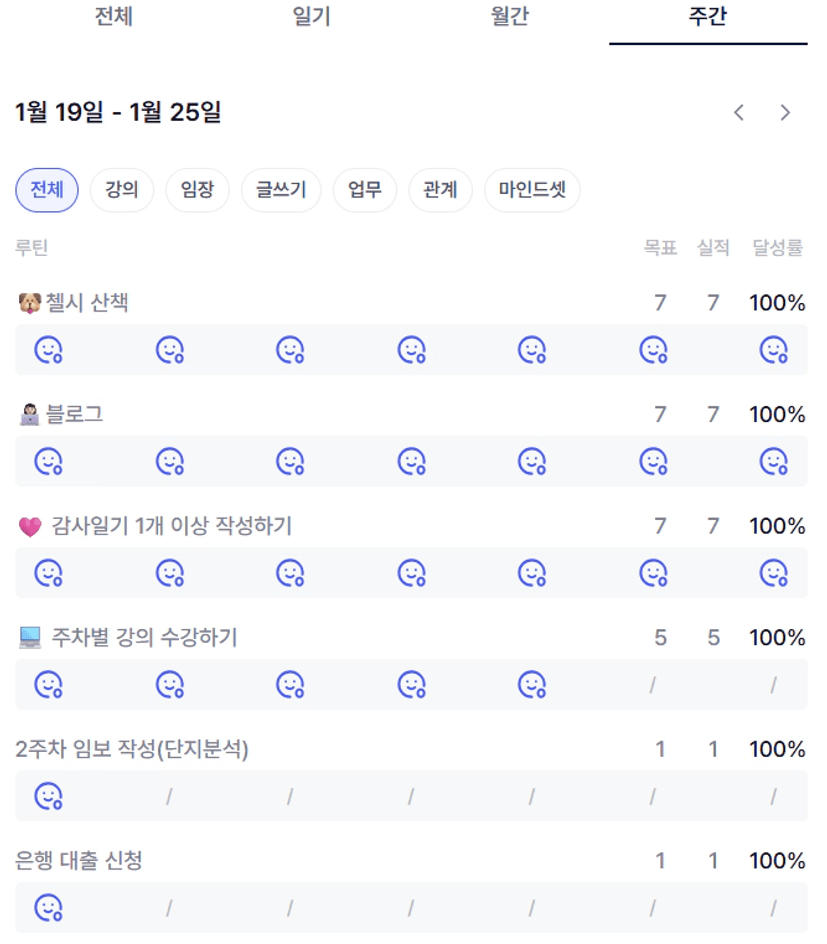827x944 pixels.
Task: Filter routines by 마인드셋 category
Action: coord(532,190)
